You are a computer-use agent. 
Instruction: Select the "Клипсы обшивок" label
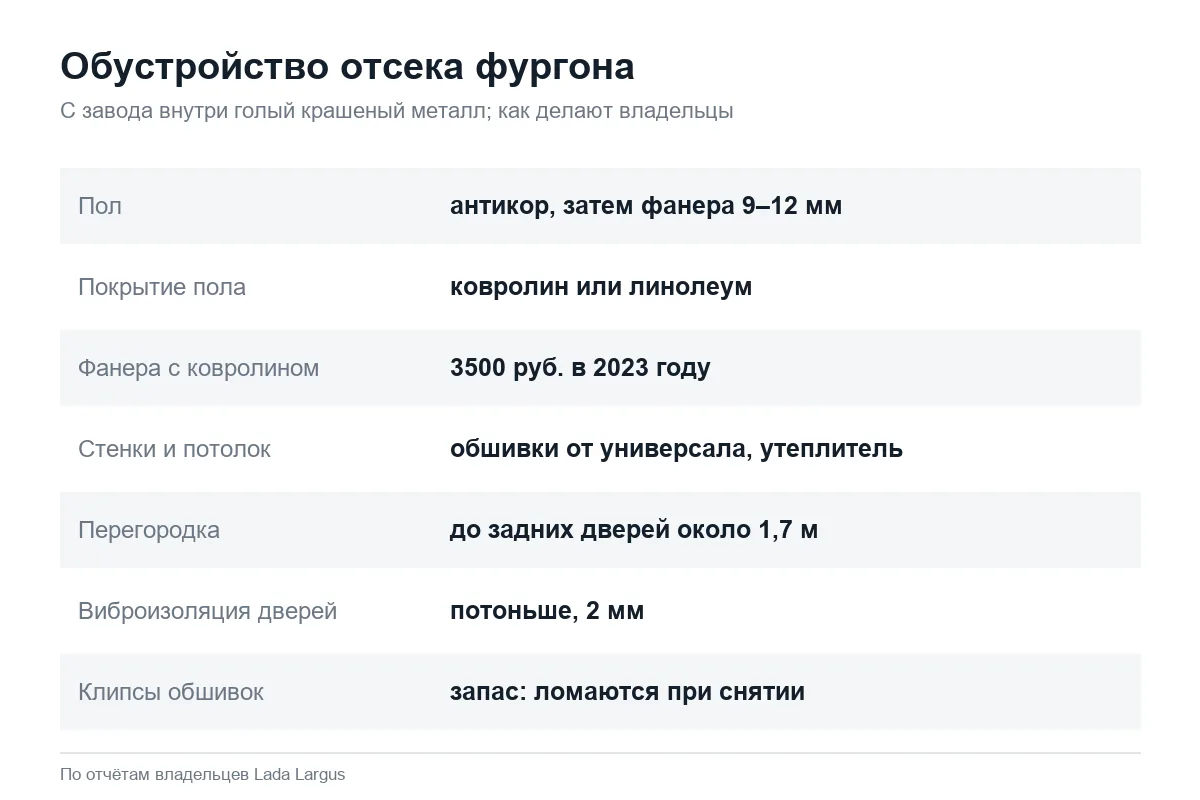(x=171, y=692)
